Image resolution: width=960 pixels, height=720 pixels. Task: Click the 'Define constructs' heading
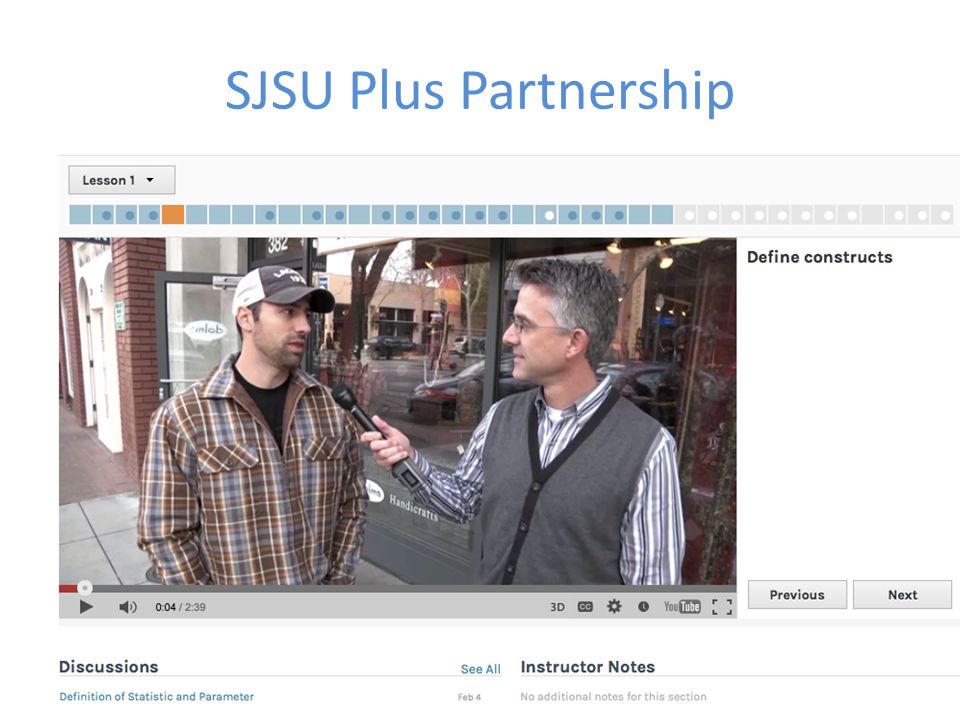[x=819, y=257]
